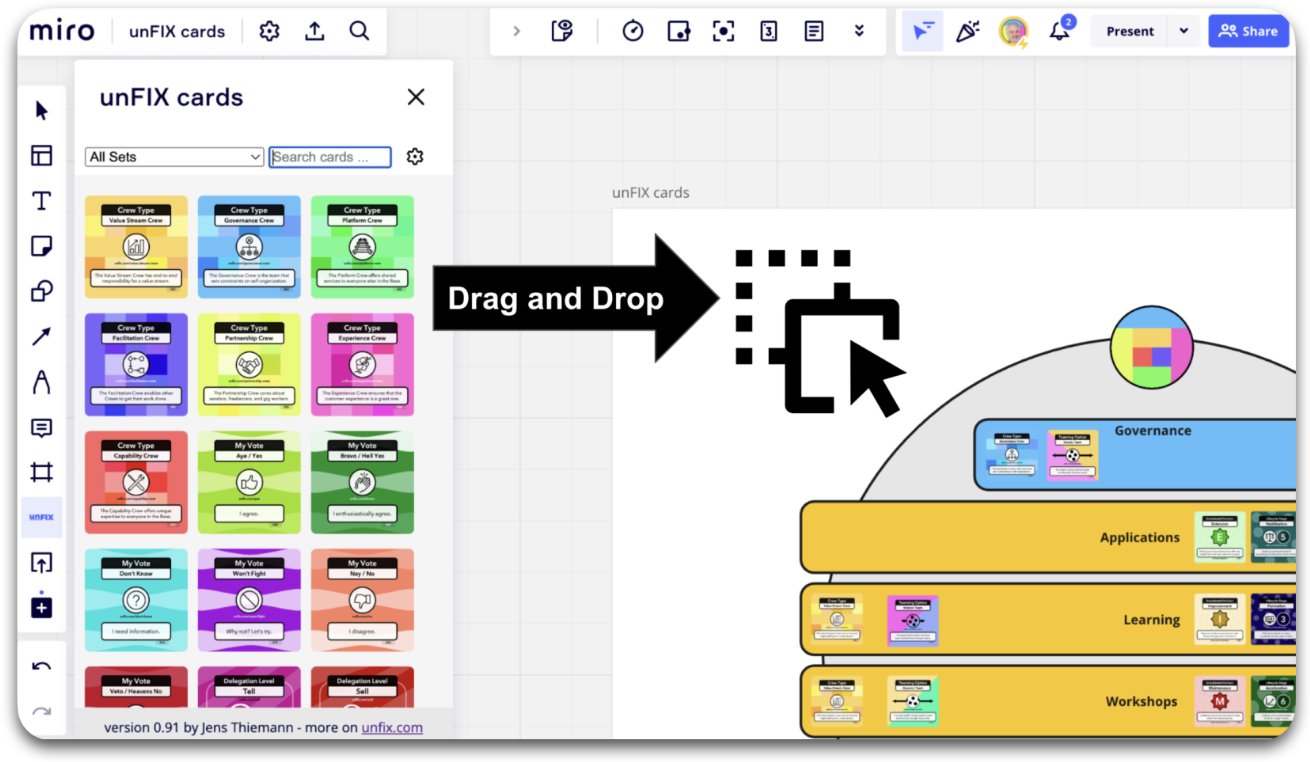Image resolution: width=1310 pixels, height=762 pixels.
Task: Click the Upload tool icon
Action: pyautogui.click(x=41, y=563)
